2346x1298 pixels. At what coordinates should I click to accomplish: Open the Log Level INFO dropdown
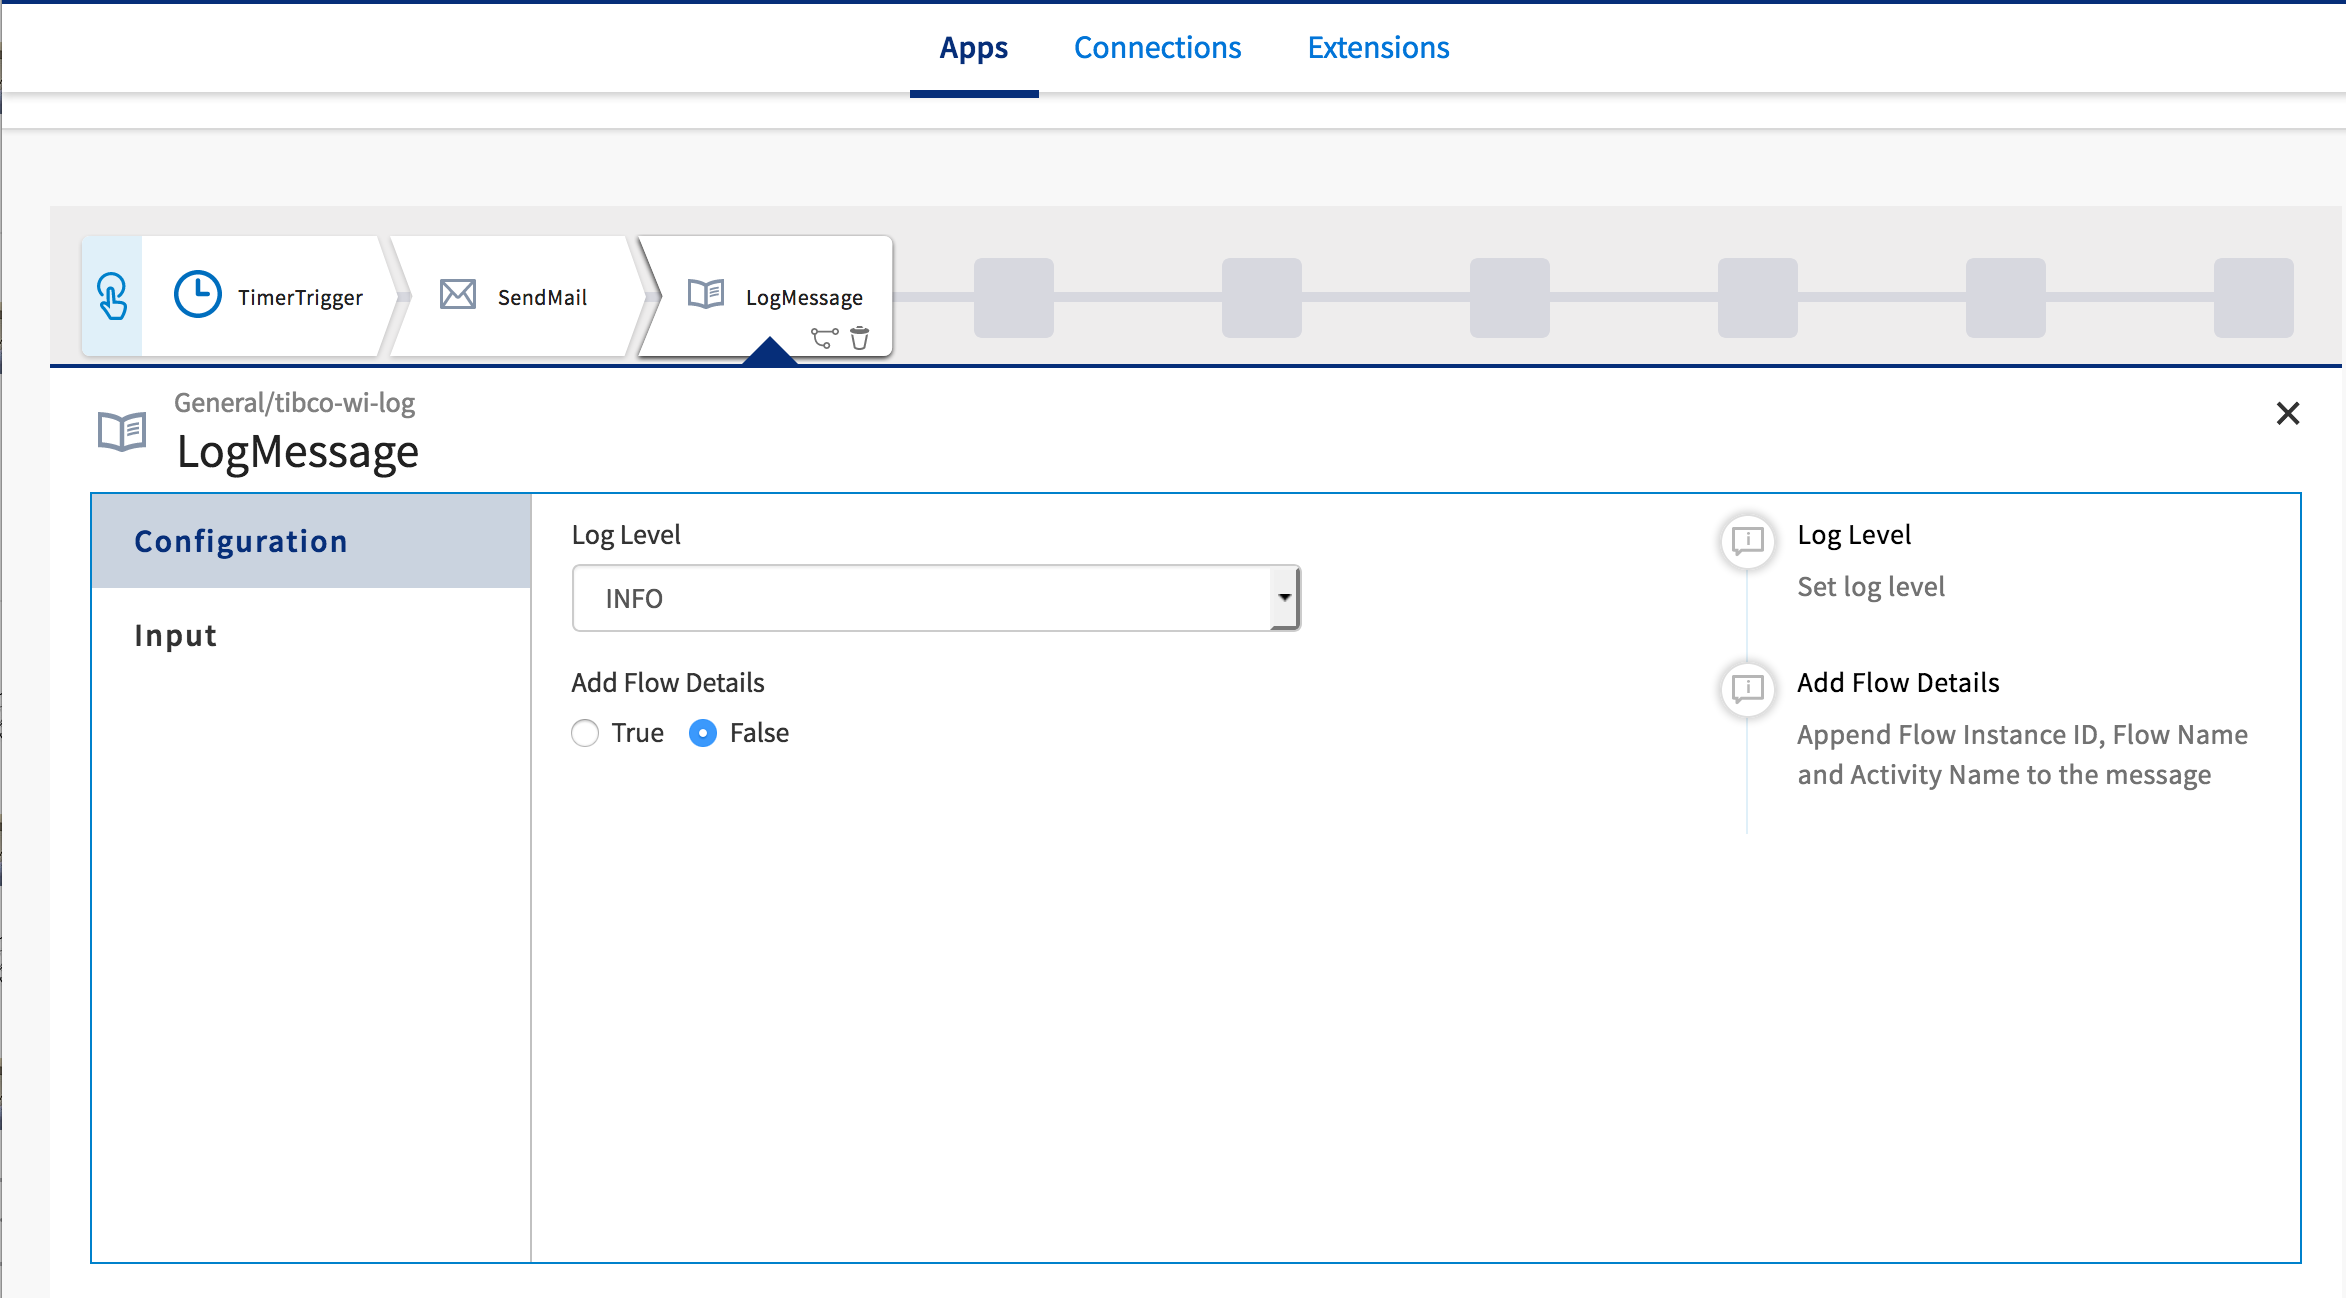(x=920, y=598)
